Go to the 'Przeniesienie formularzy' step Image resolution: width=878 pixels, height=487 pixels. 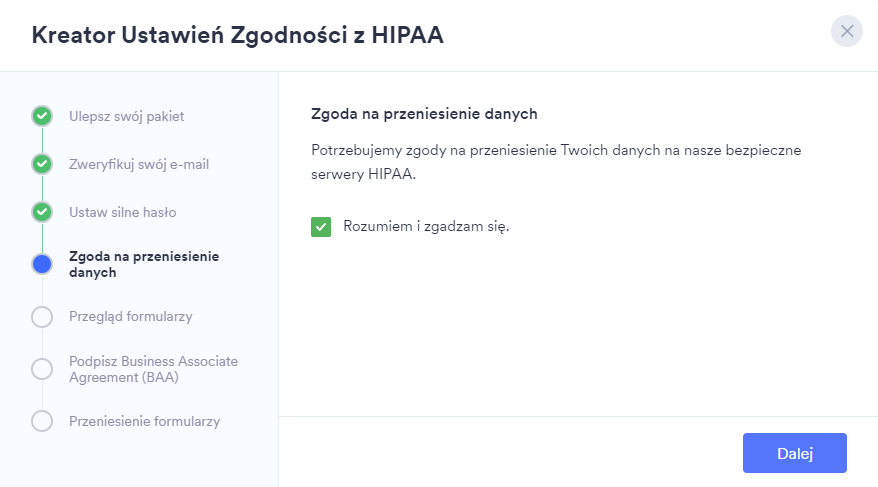point(144,421)
